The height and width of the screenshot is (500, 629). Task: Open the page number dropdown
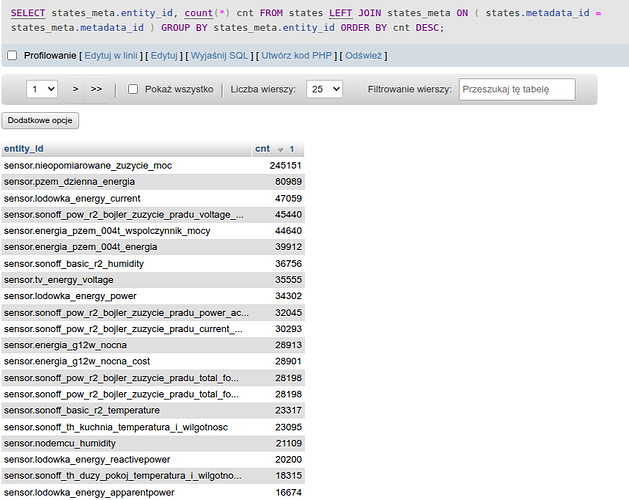43,89
